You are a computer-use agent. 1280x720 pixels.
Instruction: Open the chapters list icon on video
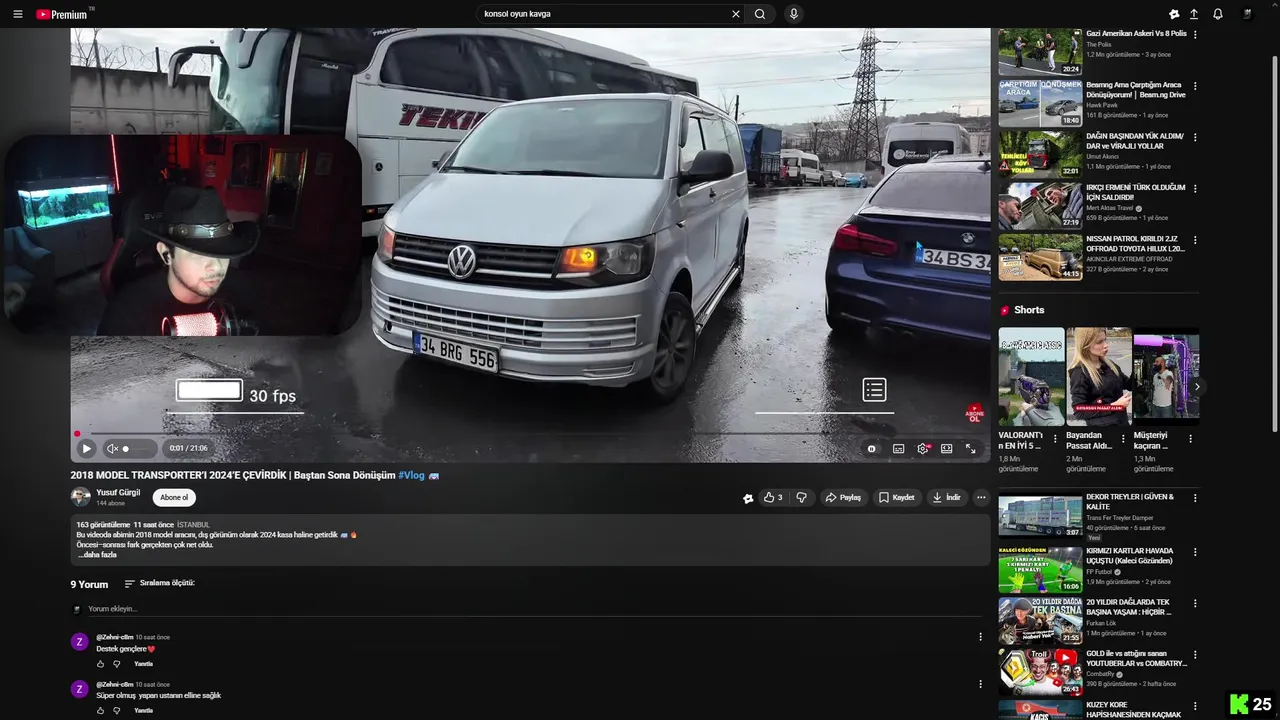pos(874,390)
